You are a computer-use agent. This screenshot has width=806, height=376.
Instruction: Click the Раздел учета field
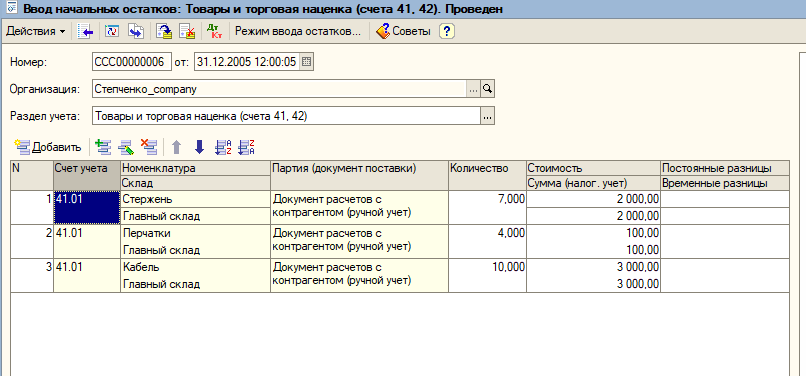click(286, 116)
